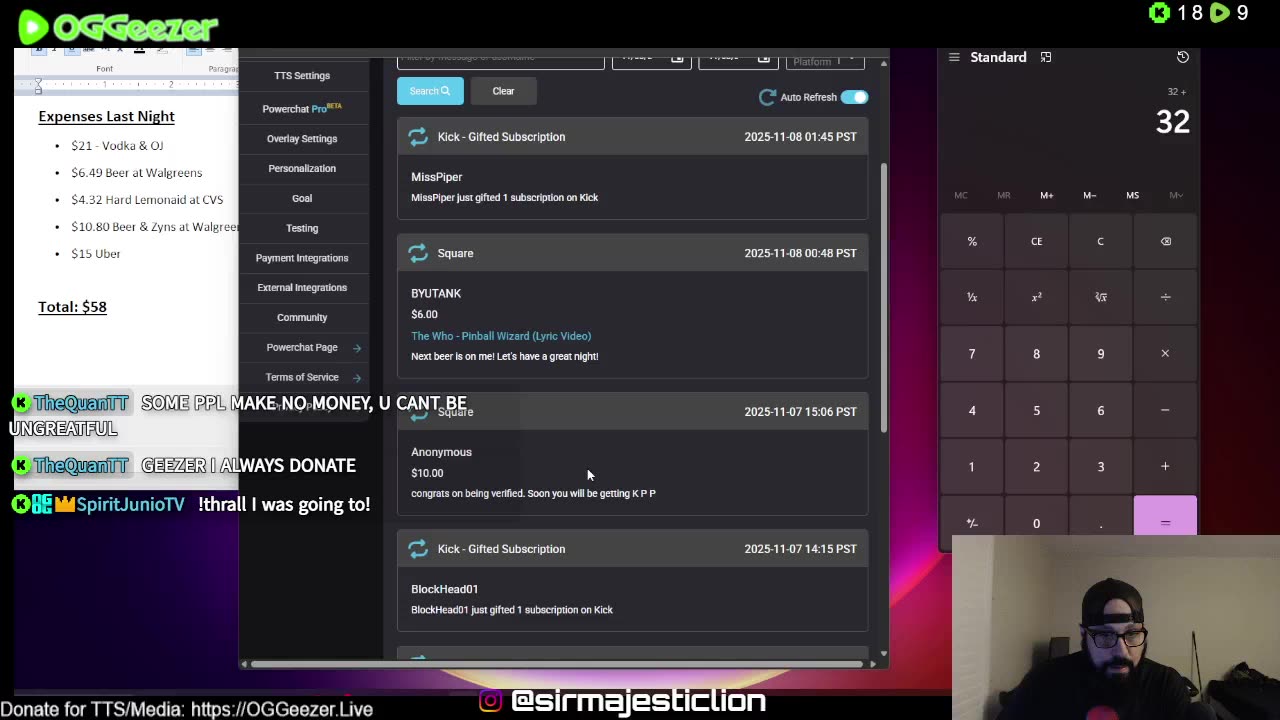Select Goal in the sidebar

302,198
